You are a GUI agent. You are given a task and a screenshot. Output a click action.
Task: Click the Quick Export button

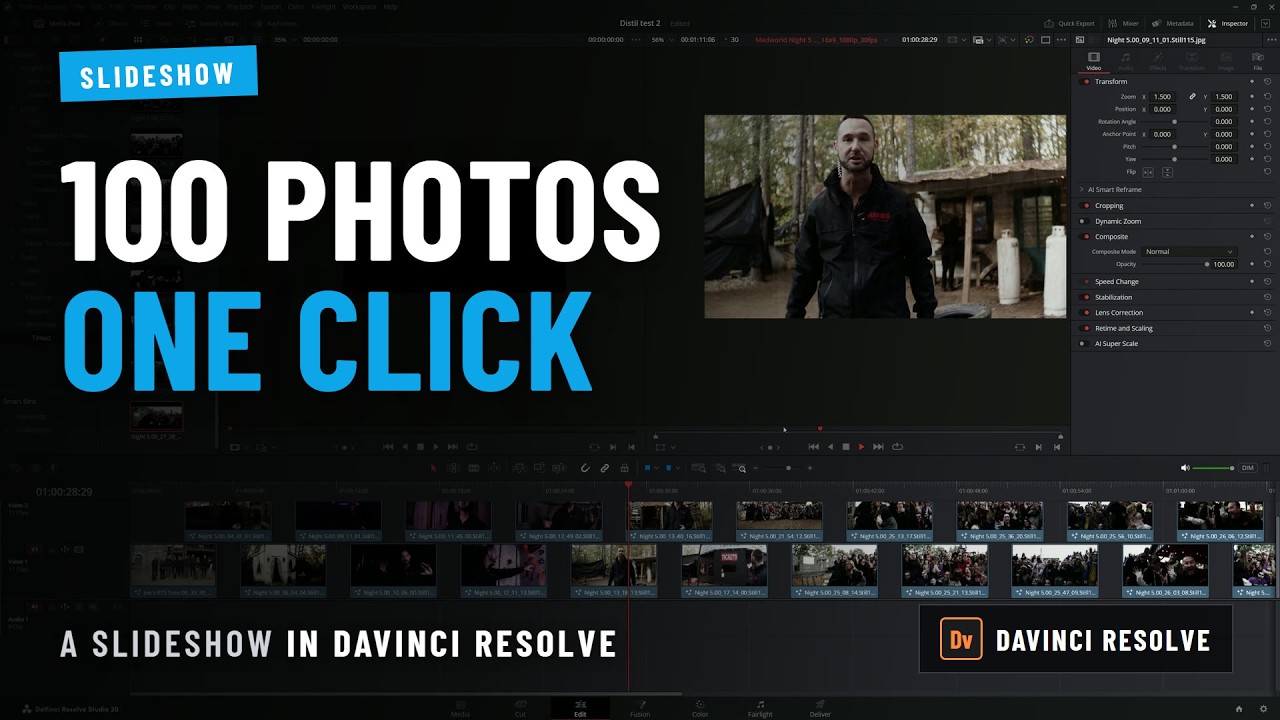coord(1069,23)
